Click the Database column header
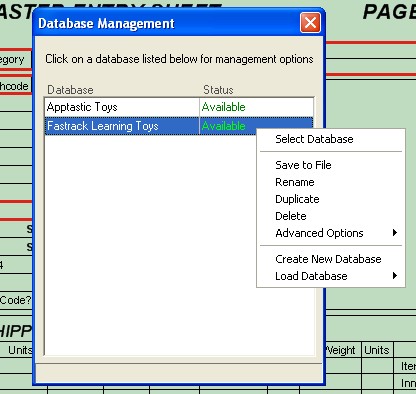The height and width of the screenshot is (394, 416). point(70,90)
